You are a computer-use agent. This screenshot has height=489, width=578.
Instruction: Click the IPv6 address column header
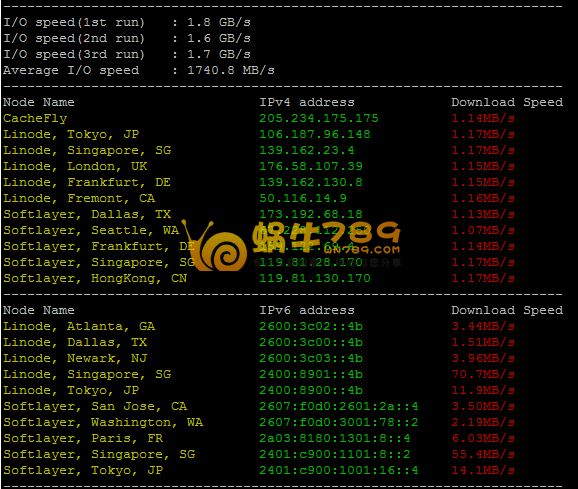point(307,310)
